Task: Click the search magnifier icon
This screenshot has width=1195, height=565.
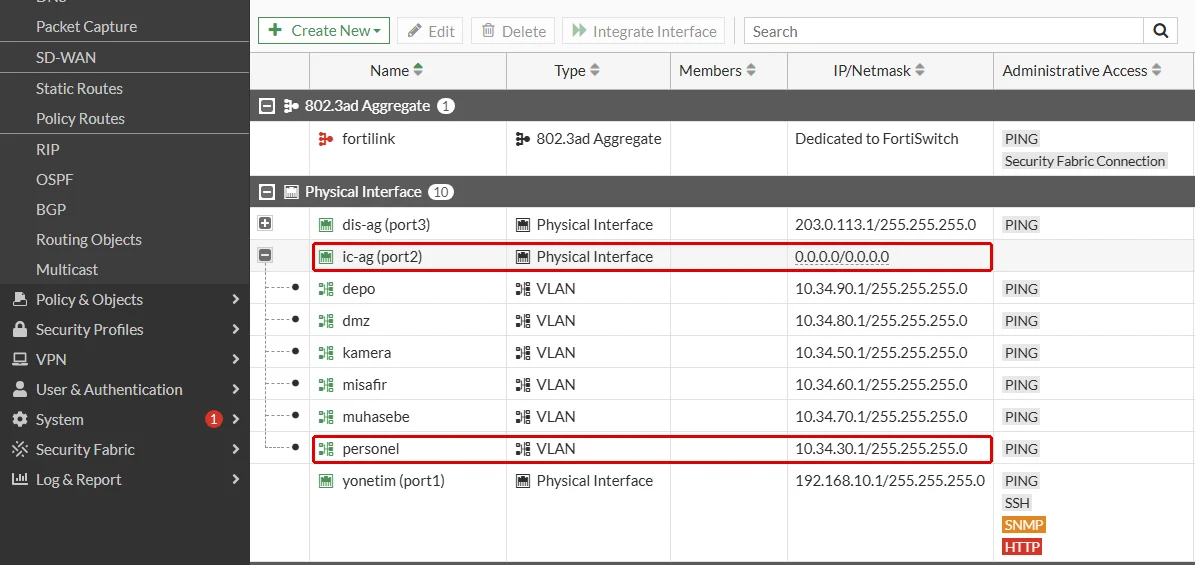Action: [x=1161, y=30]
